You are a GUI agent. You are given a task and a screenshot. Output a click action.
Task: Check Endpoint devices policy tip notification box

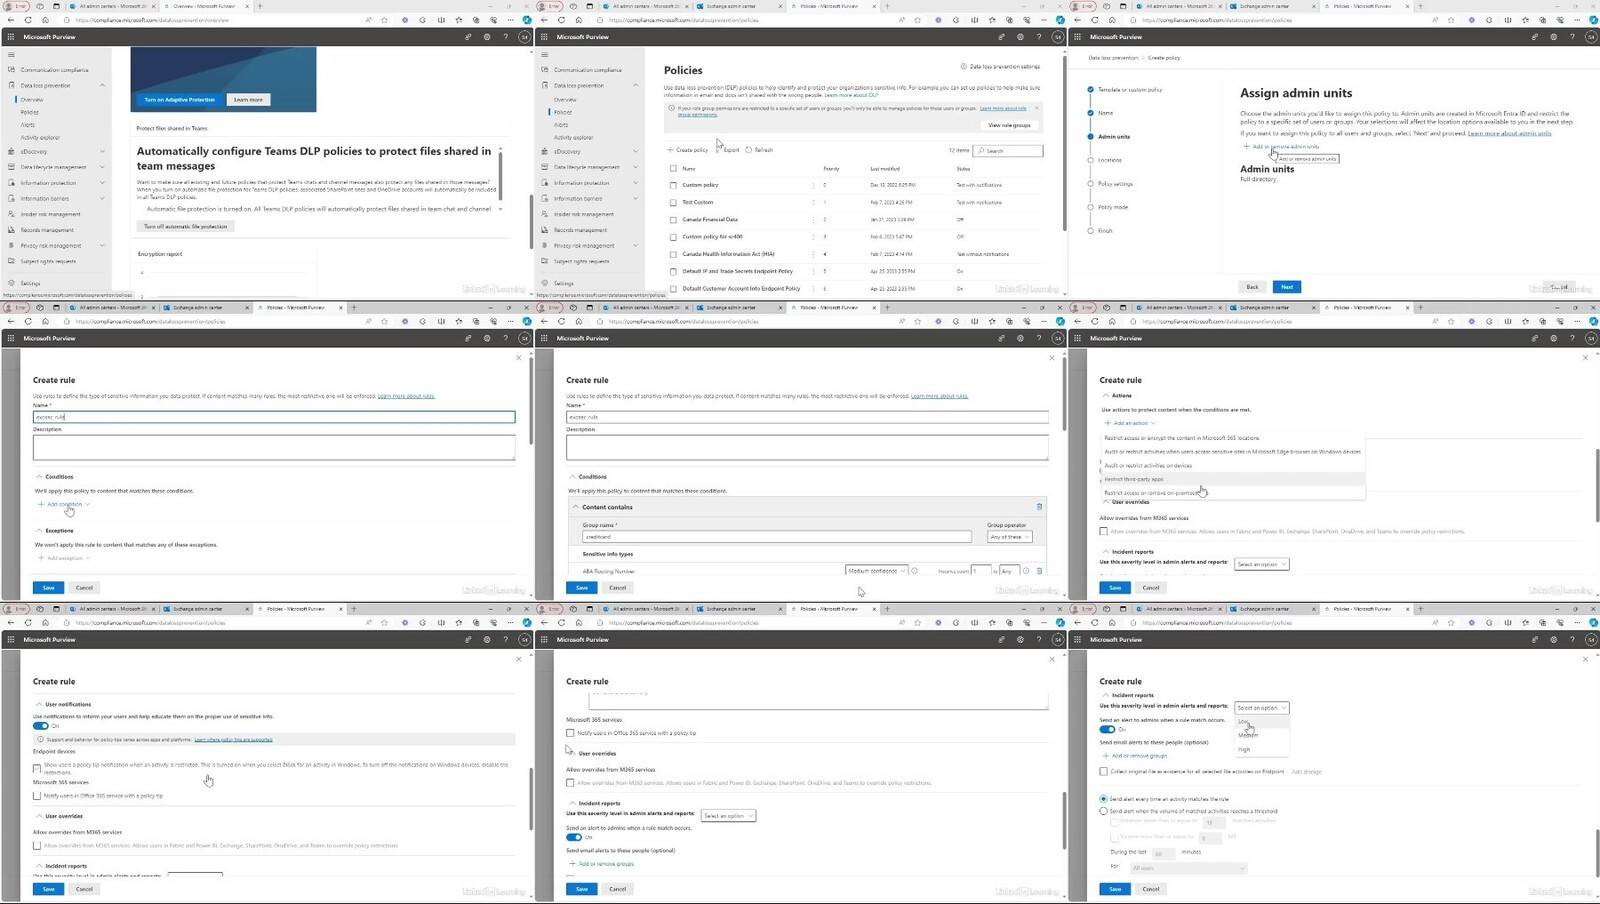click(37, 768)
